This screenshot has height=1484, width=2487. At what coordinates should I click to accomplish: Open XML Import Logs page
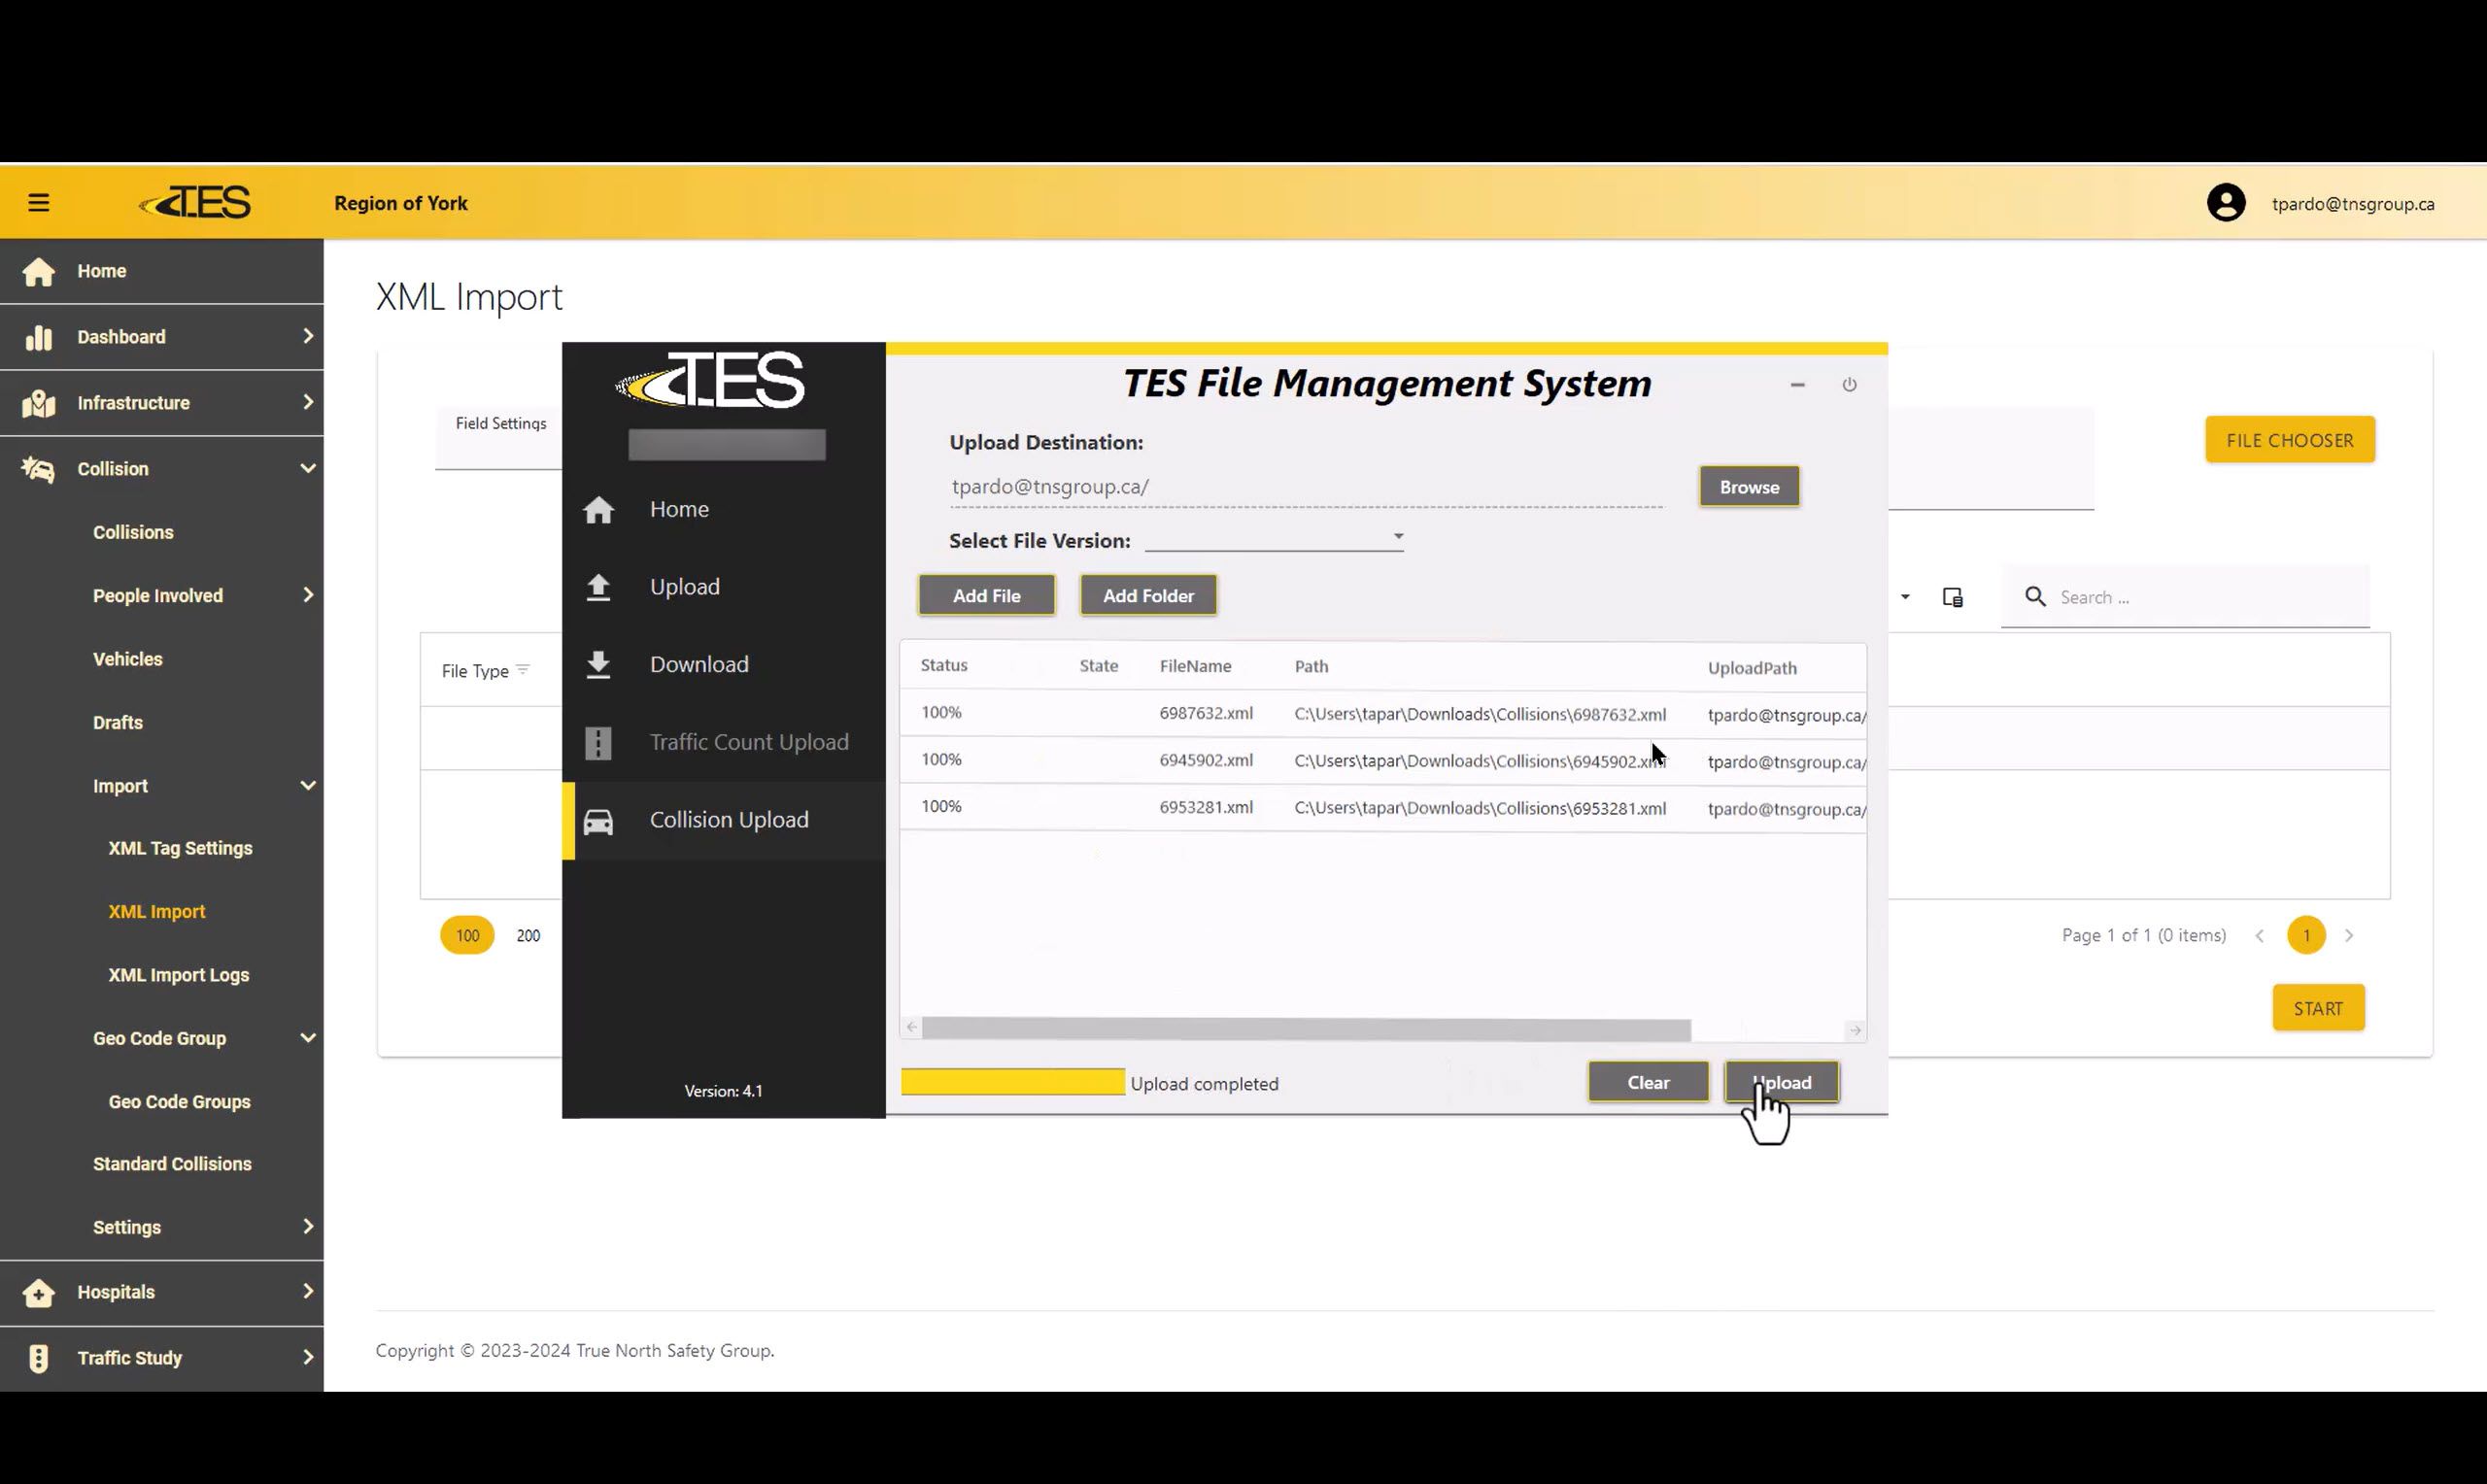(178, 975)
